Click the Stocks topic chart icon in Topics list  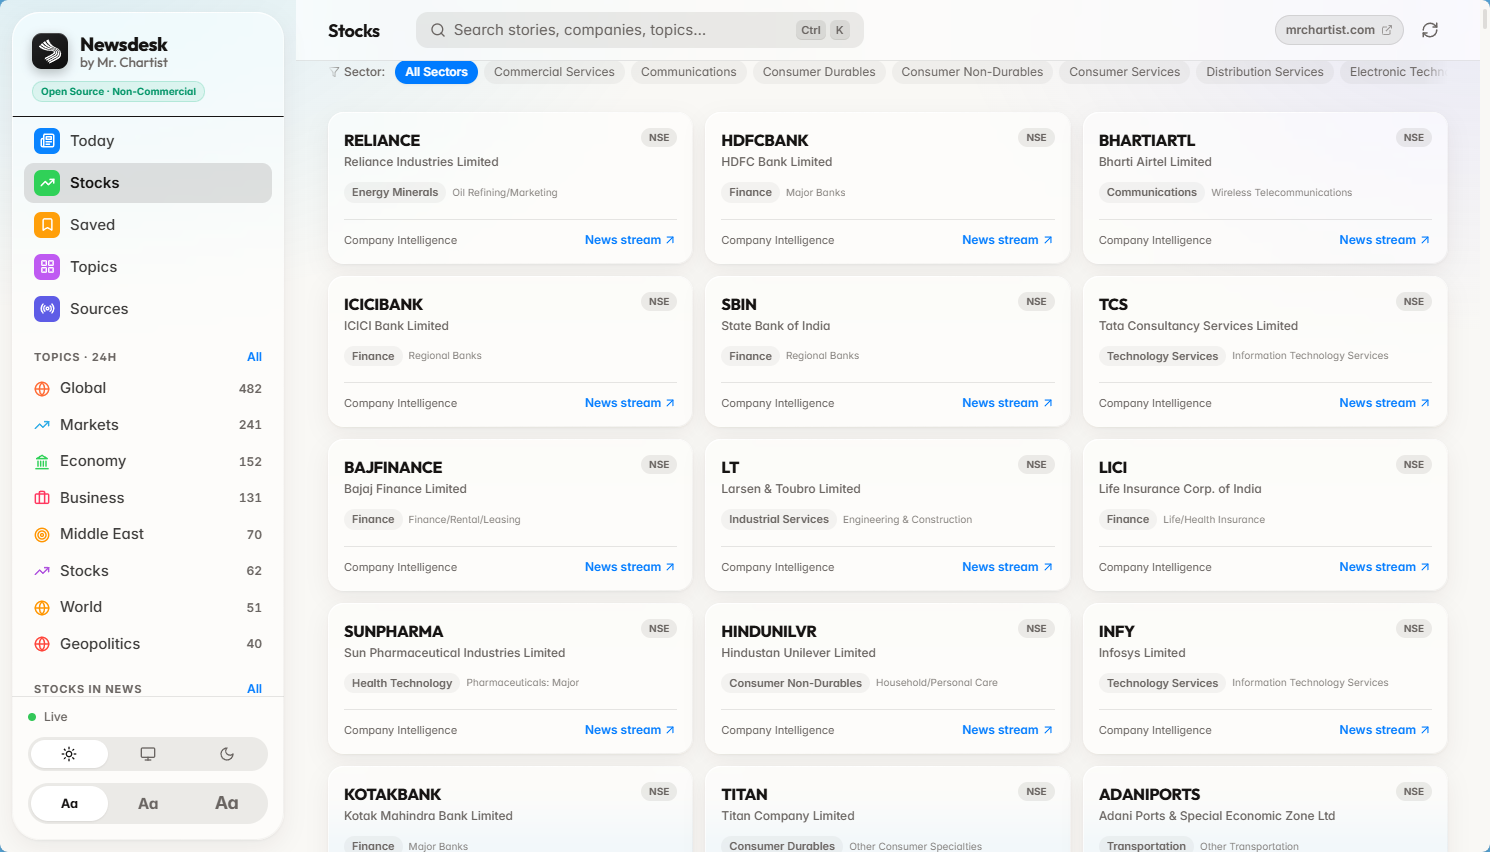(x=42, y=571)
